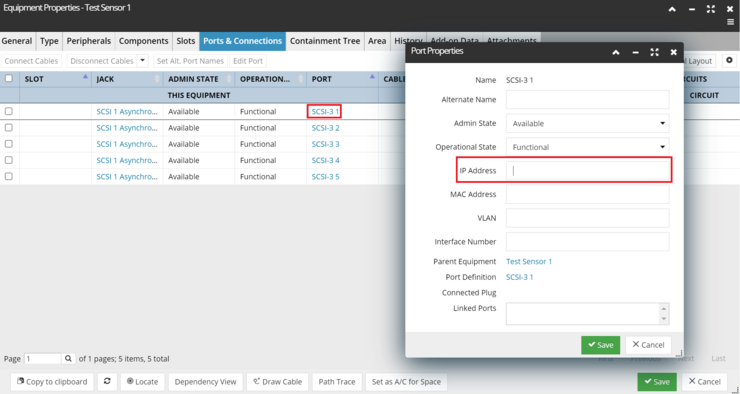Open the Admin State dropdown

tap(588, 123)
